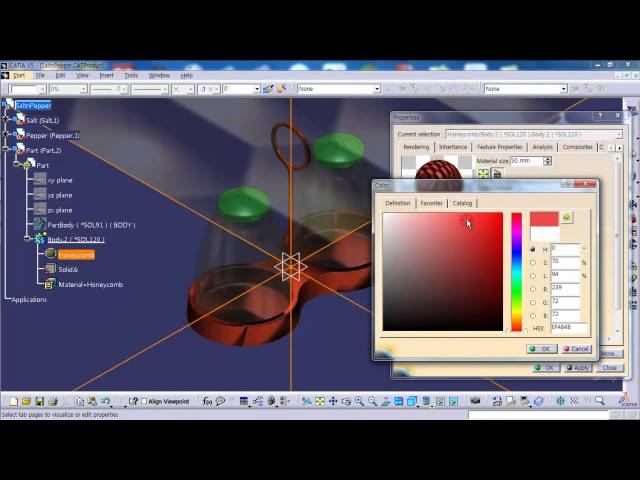Click the Zoom In magnifier icon
This screenshot has width=640, height=480.
(359, 402)
